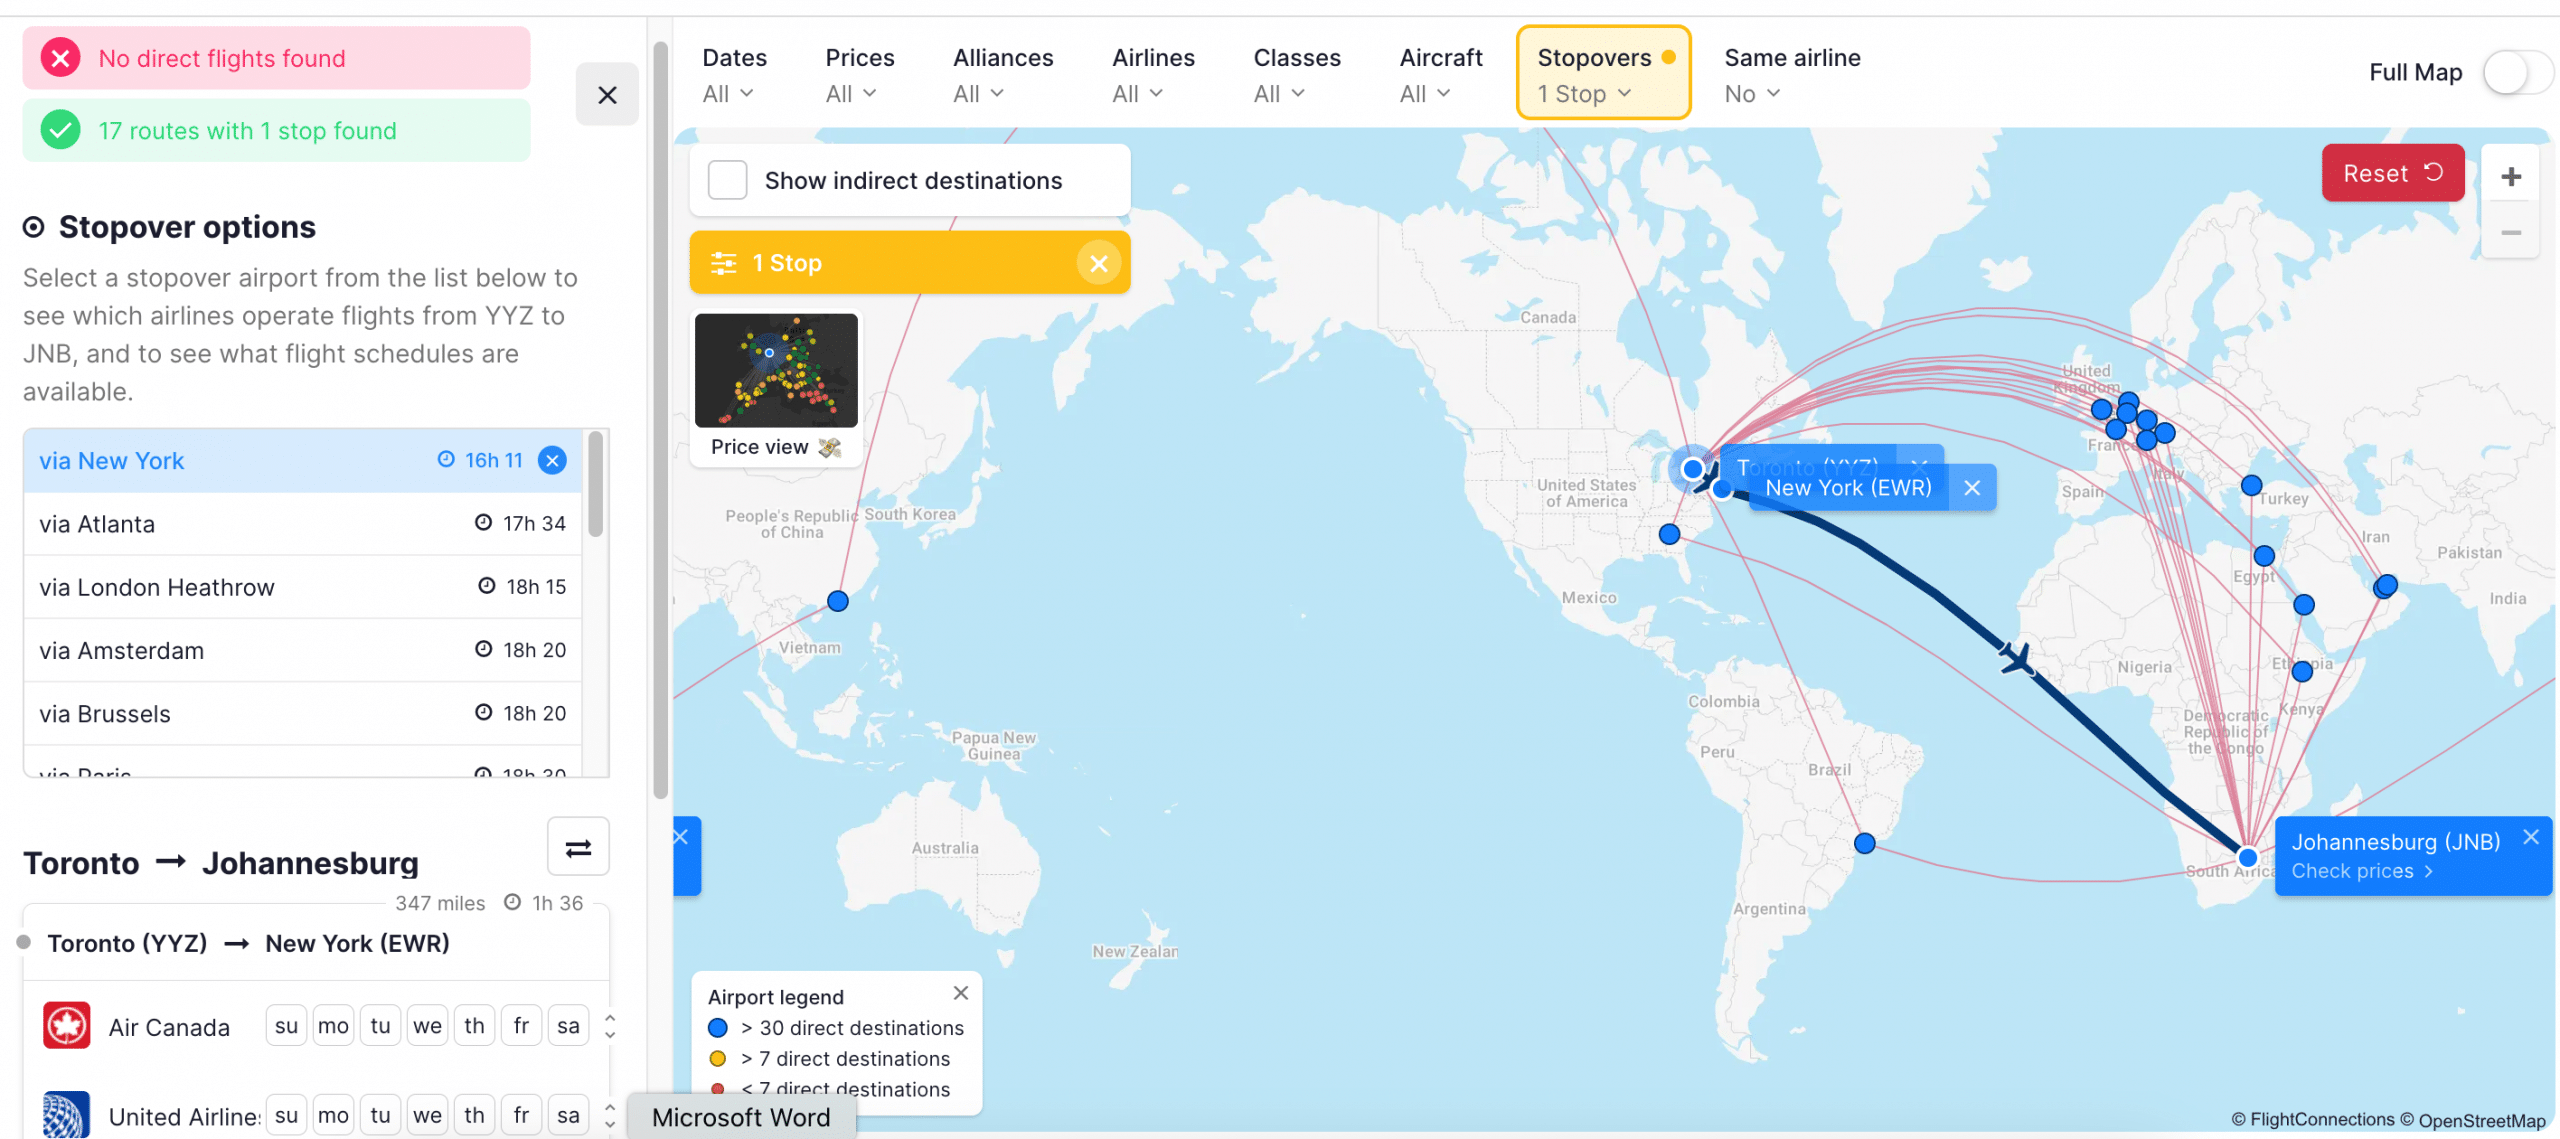Click the Air Canada airline logo
Viewport: 2560px width, 1139px height.
pos(67,1026)
